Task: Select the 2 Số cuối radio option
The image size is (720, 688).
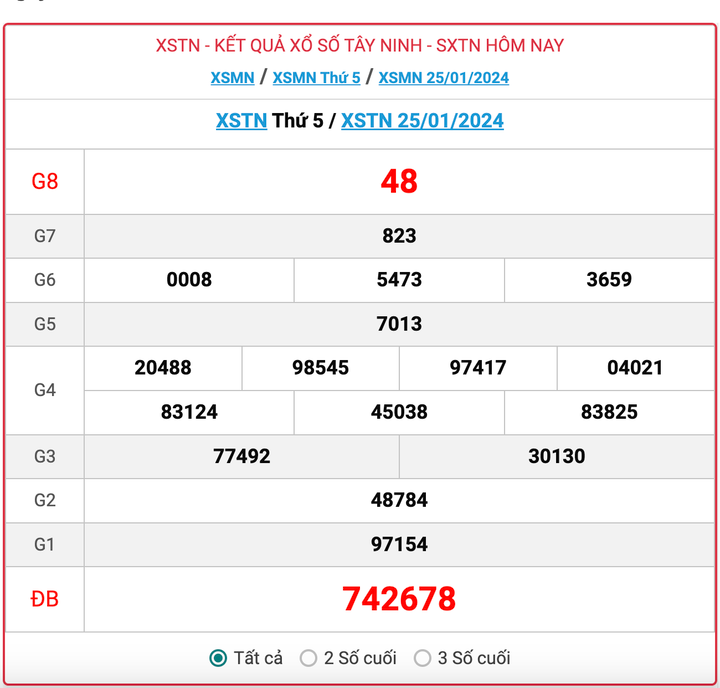Action: 308,658
